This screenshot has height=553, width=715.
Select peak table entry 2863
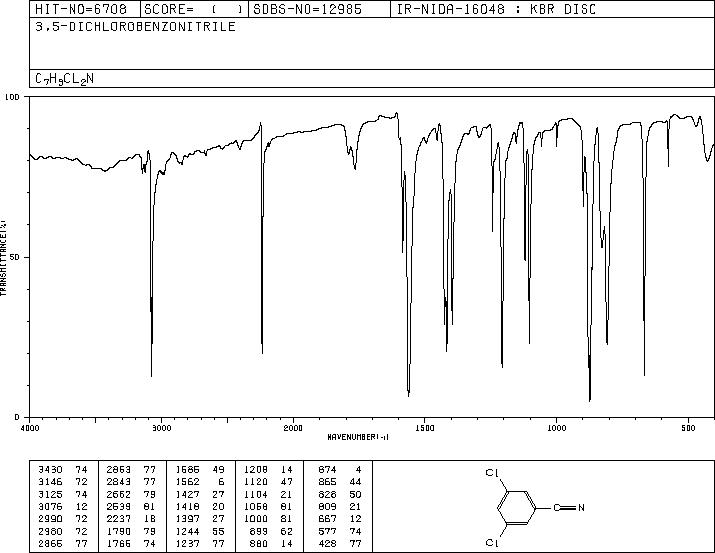click(131, 470)
